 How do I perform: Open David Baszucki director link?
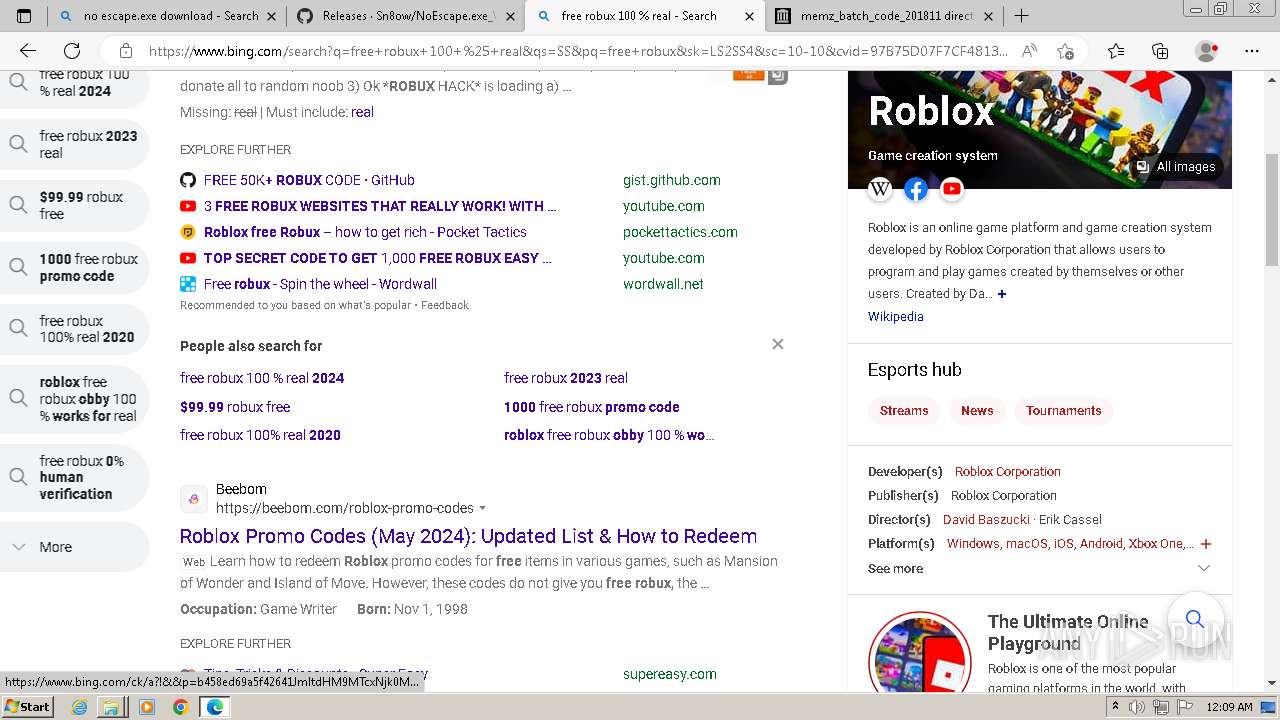(986, 520)
